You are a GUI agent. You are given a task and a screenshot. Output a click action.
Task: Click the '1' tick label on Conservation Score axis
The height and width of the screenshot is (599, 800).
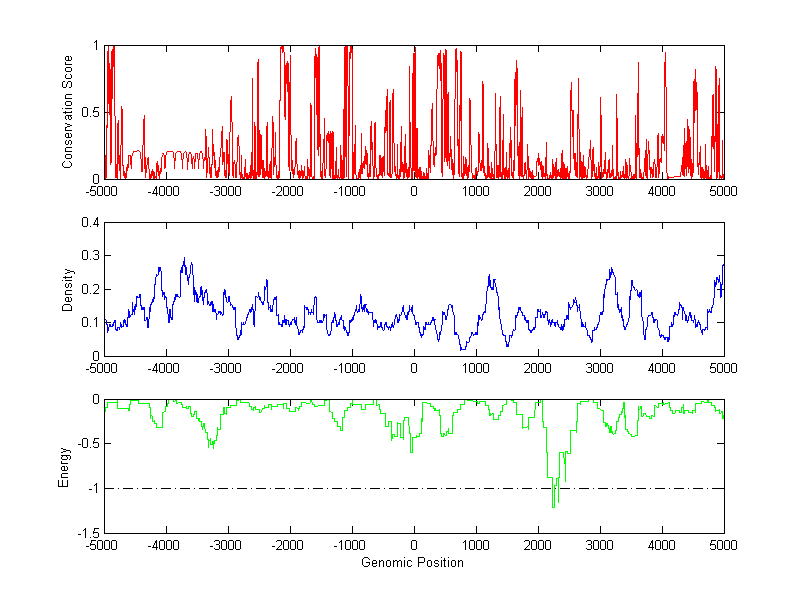[x=95, y=46]
